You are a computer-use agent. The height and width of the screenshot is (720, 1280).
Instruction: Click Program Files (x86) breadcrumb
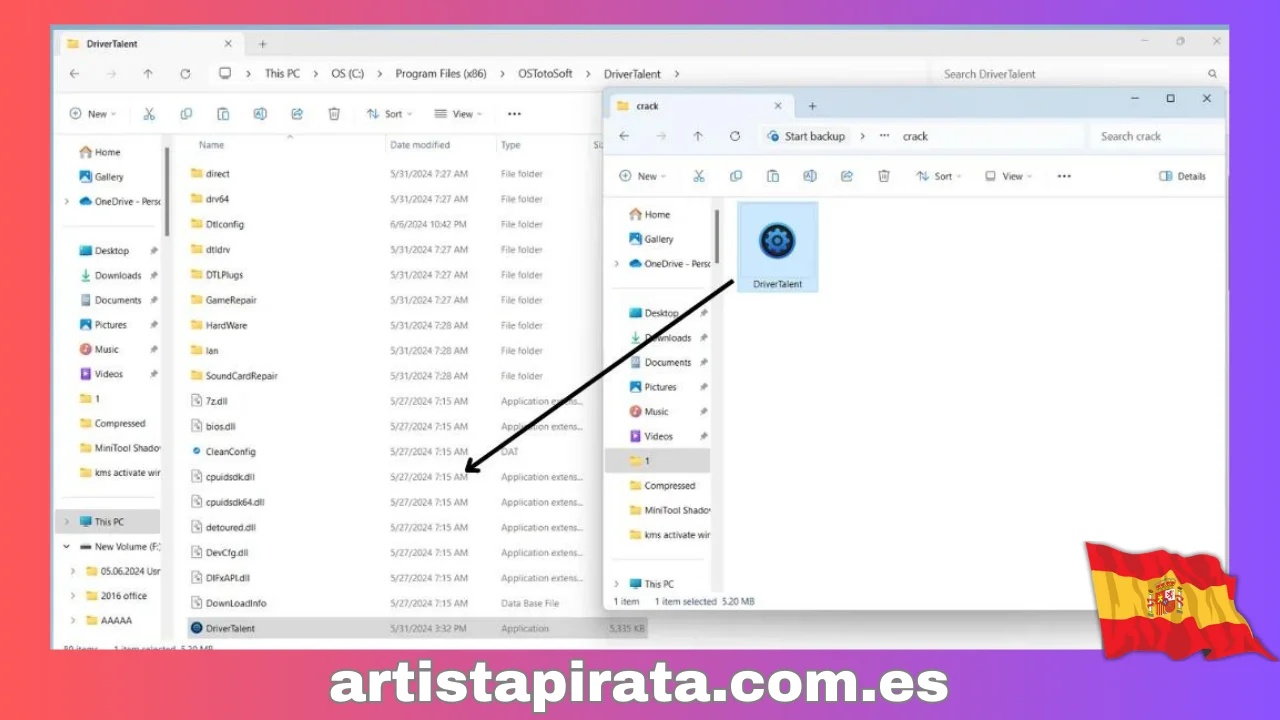[441, 74]
